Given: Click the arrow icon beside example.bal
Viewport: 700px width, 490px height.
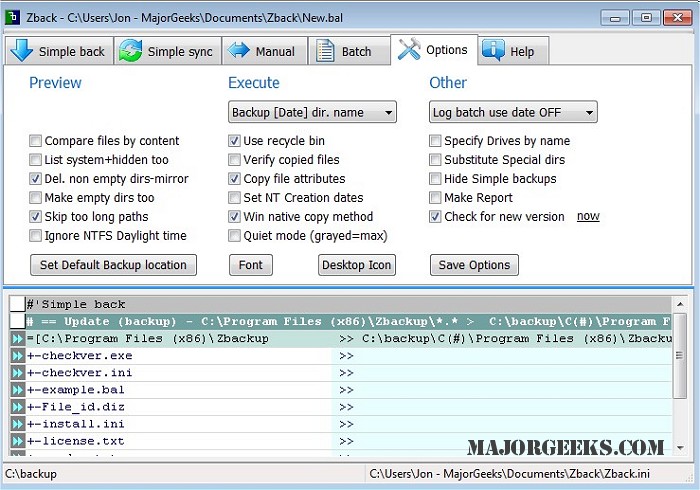Looking at the screenshot, I should coord(17,390).
